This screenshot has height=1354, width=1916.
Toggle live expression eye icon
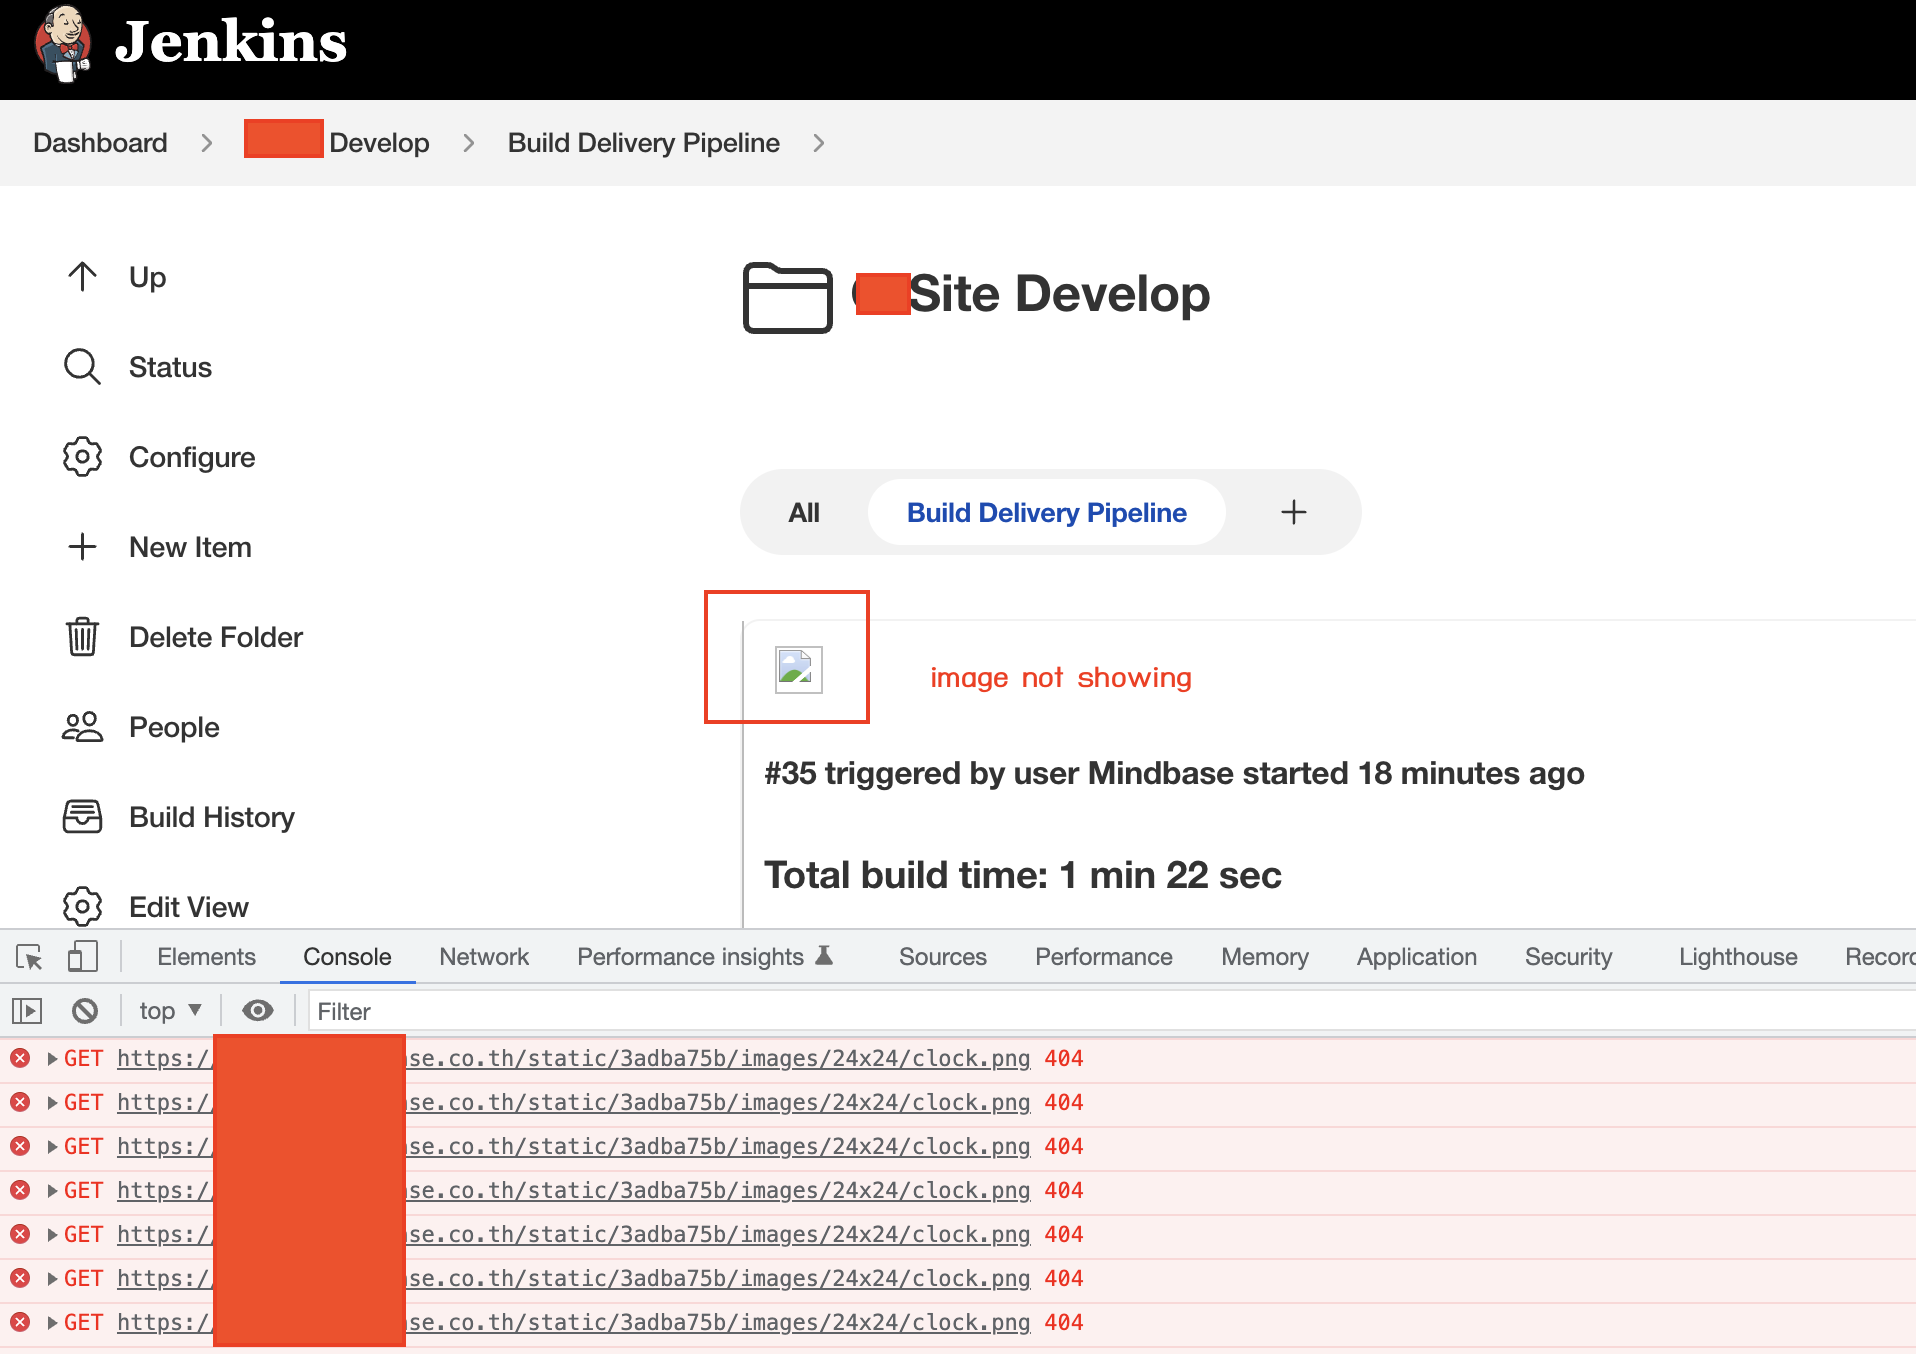tap(257, 1011)
